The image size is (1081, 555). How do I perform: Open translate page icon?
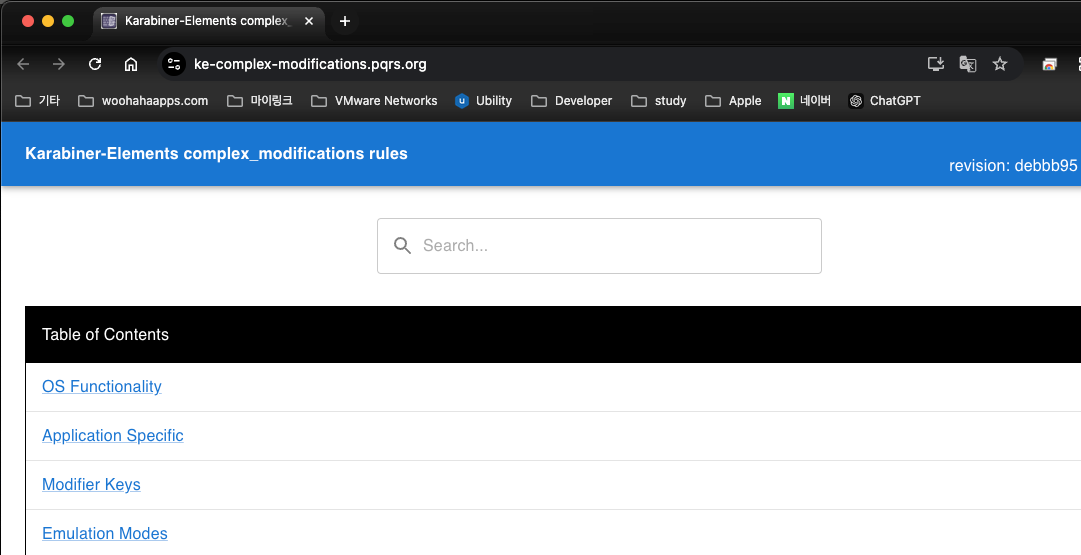(968, 64)
